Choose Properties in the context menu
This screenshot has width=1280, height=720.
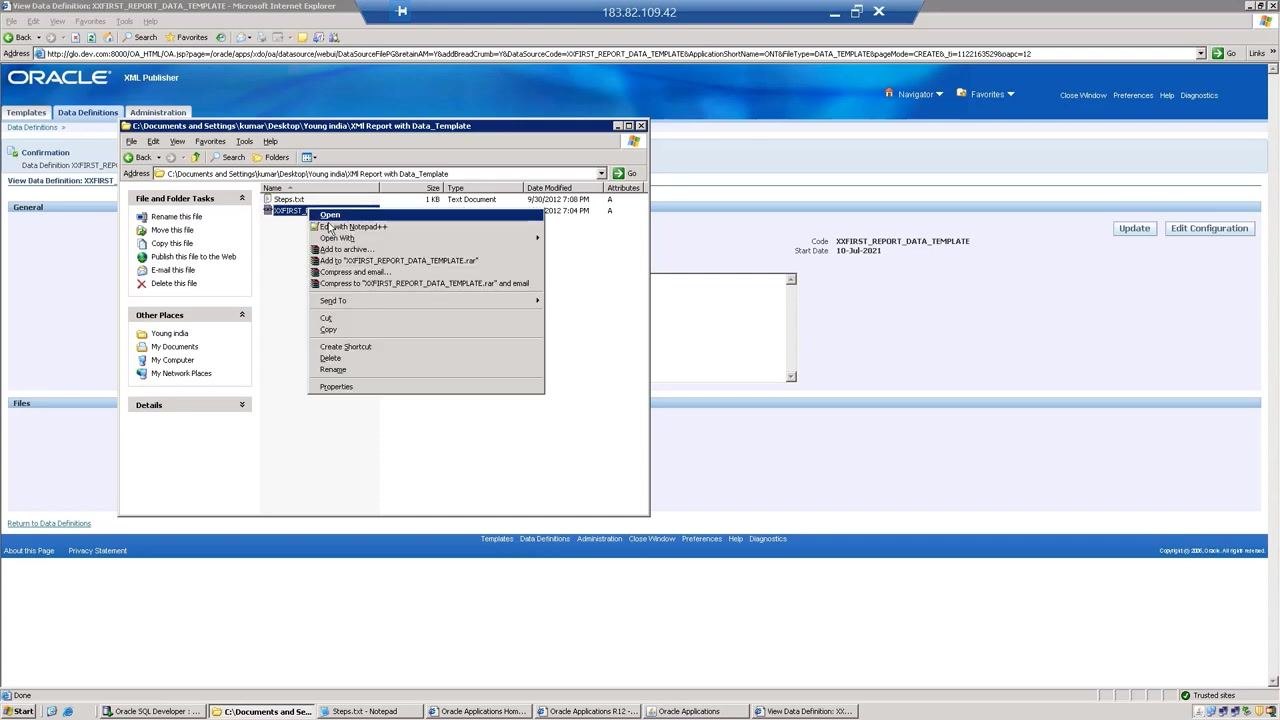(x=426, y=387)
